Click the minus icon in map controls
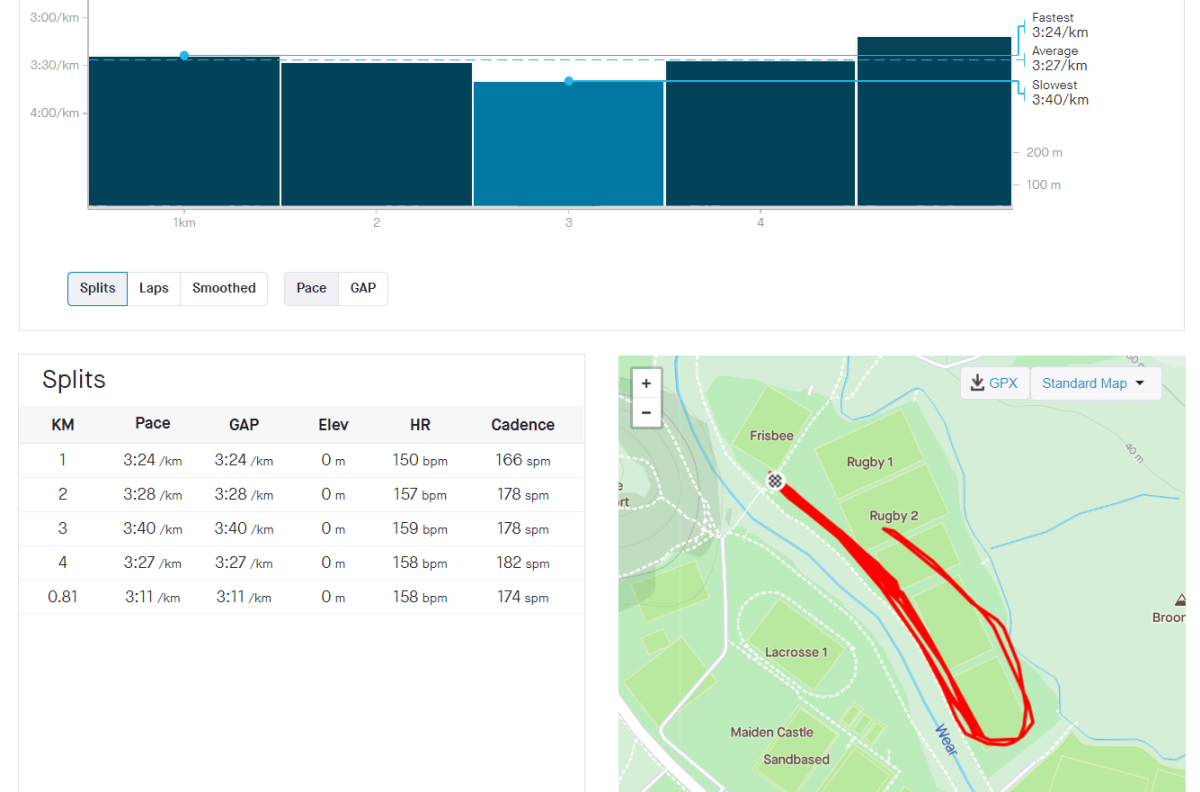1200x792 pixels. [646, 411]
